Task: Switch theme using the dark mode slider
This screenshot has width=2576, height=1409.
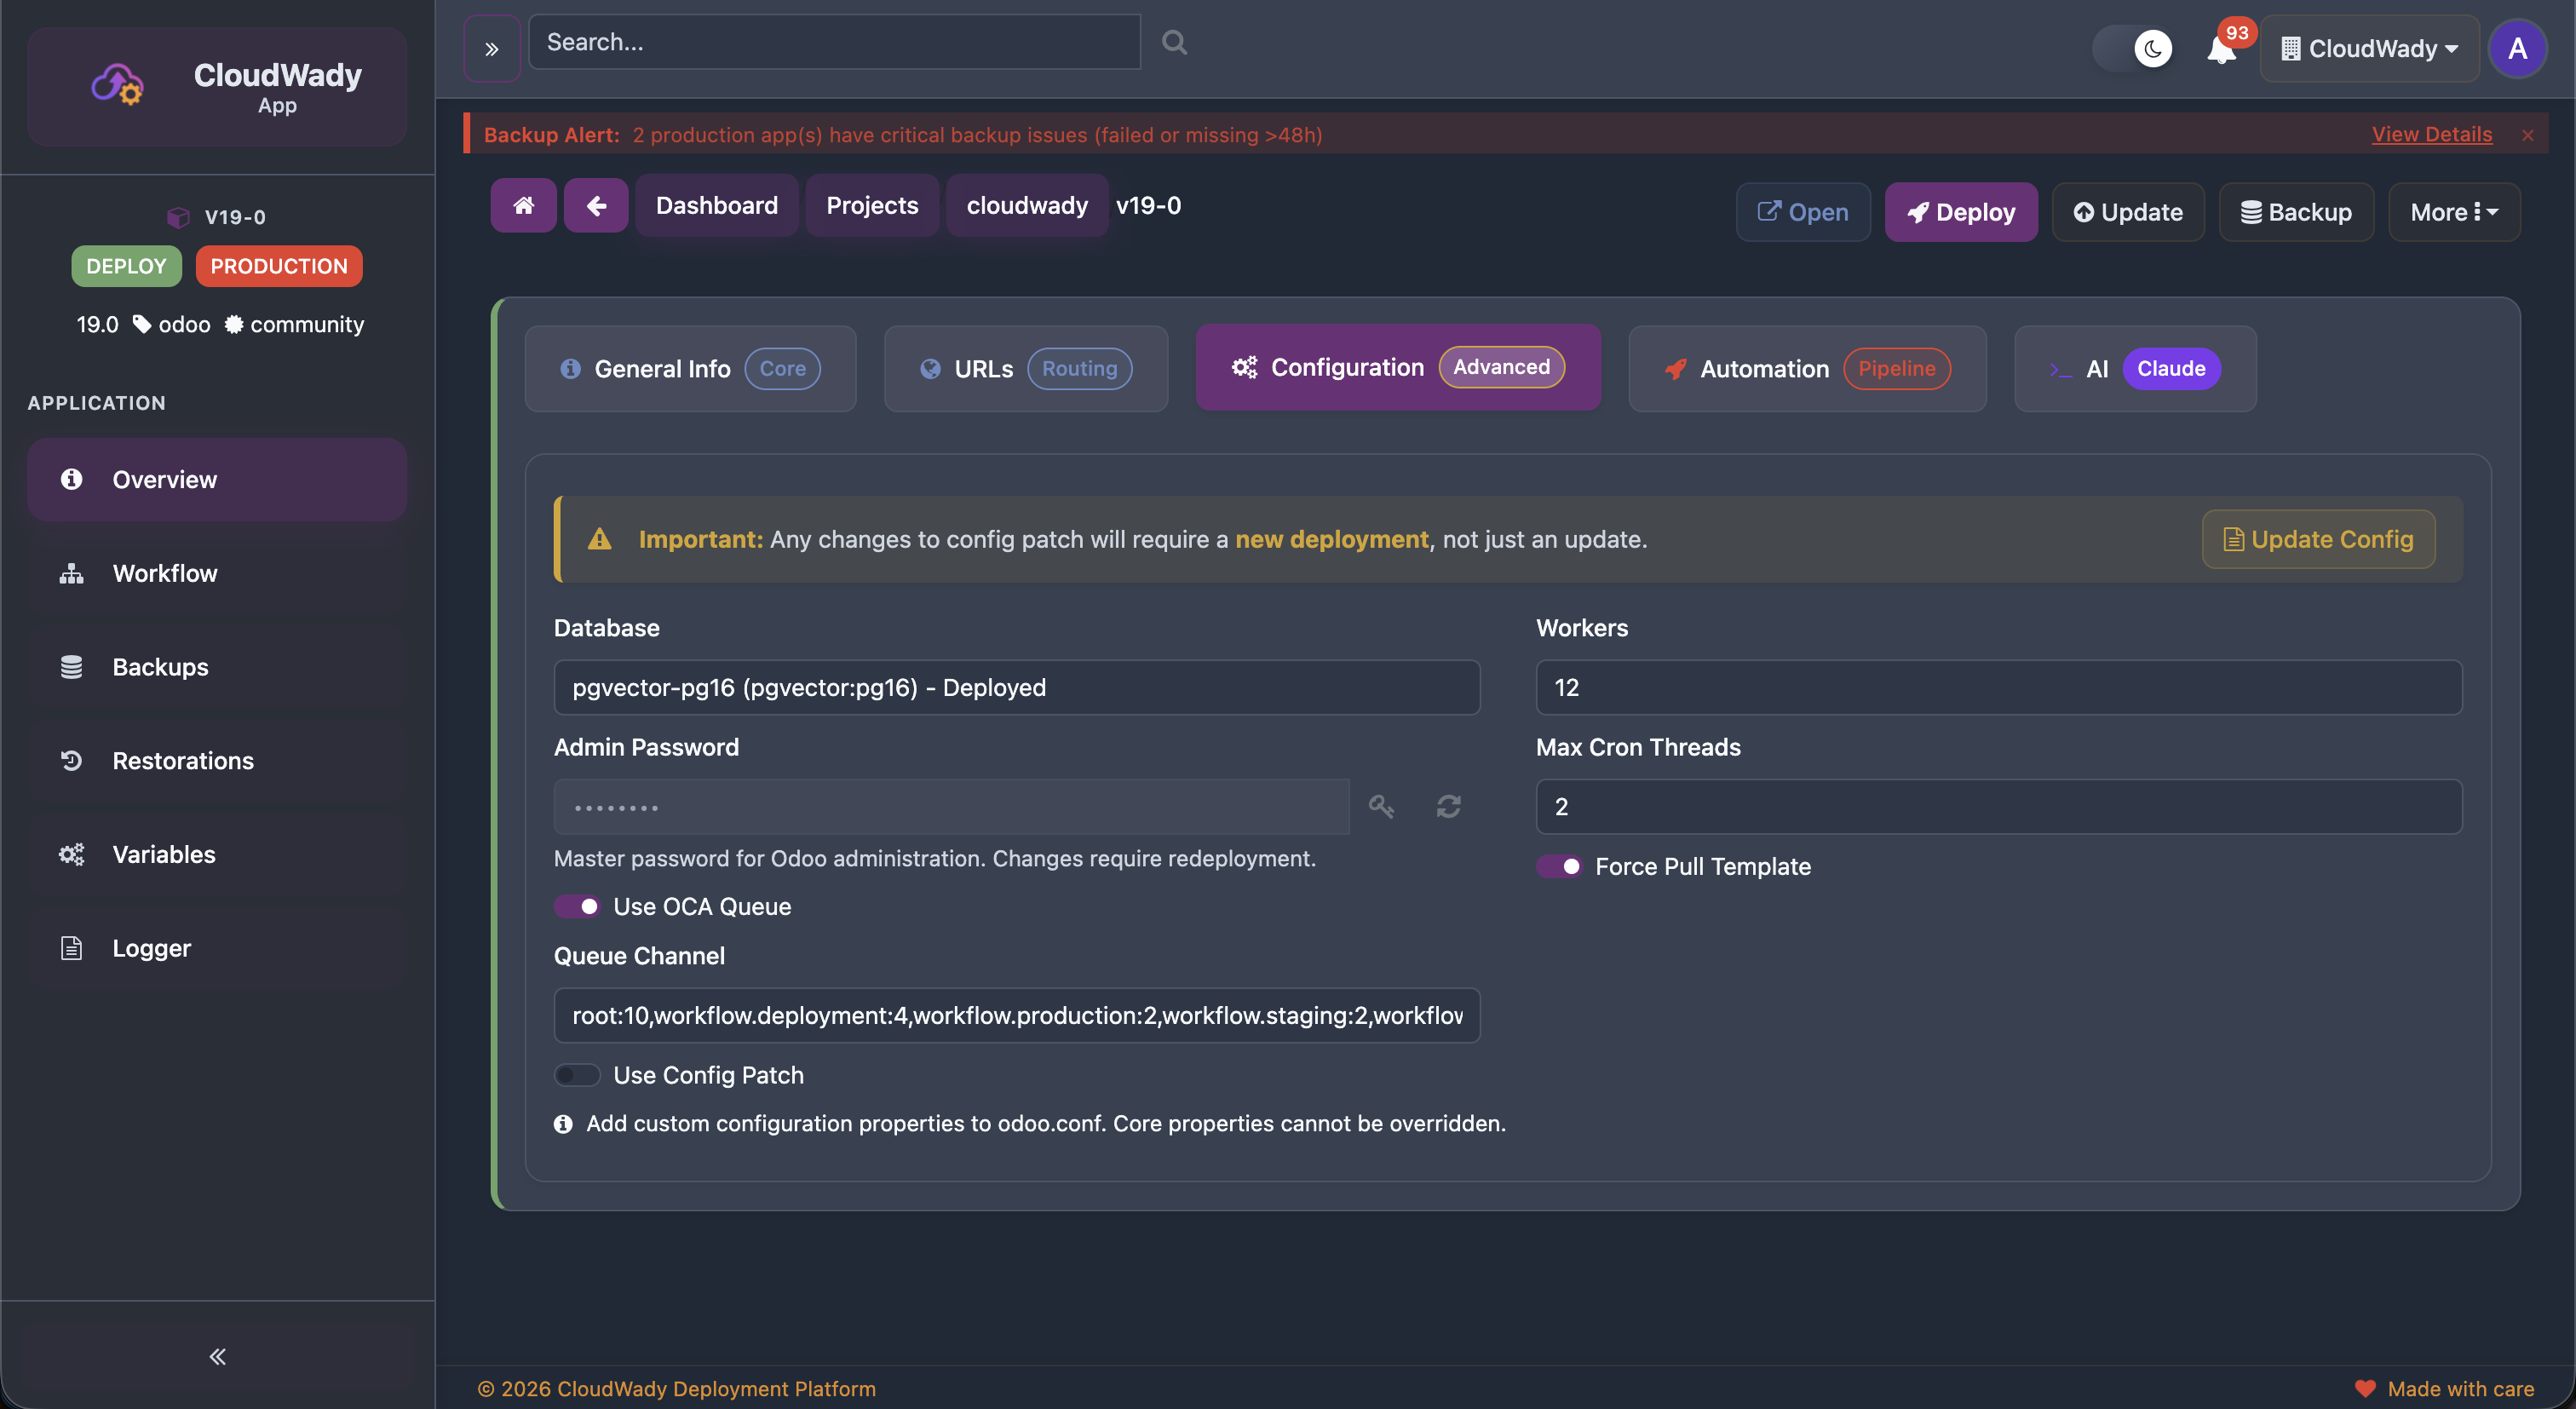Action: [x=2133, y=47]
